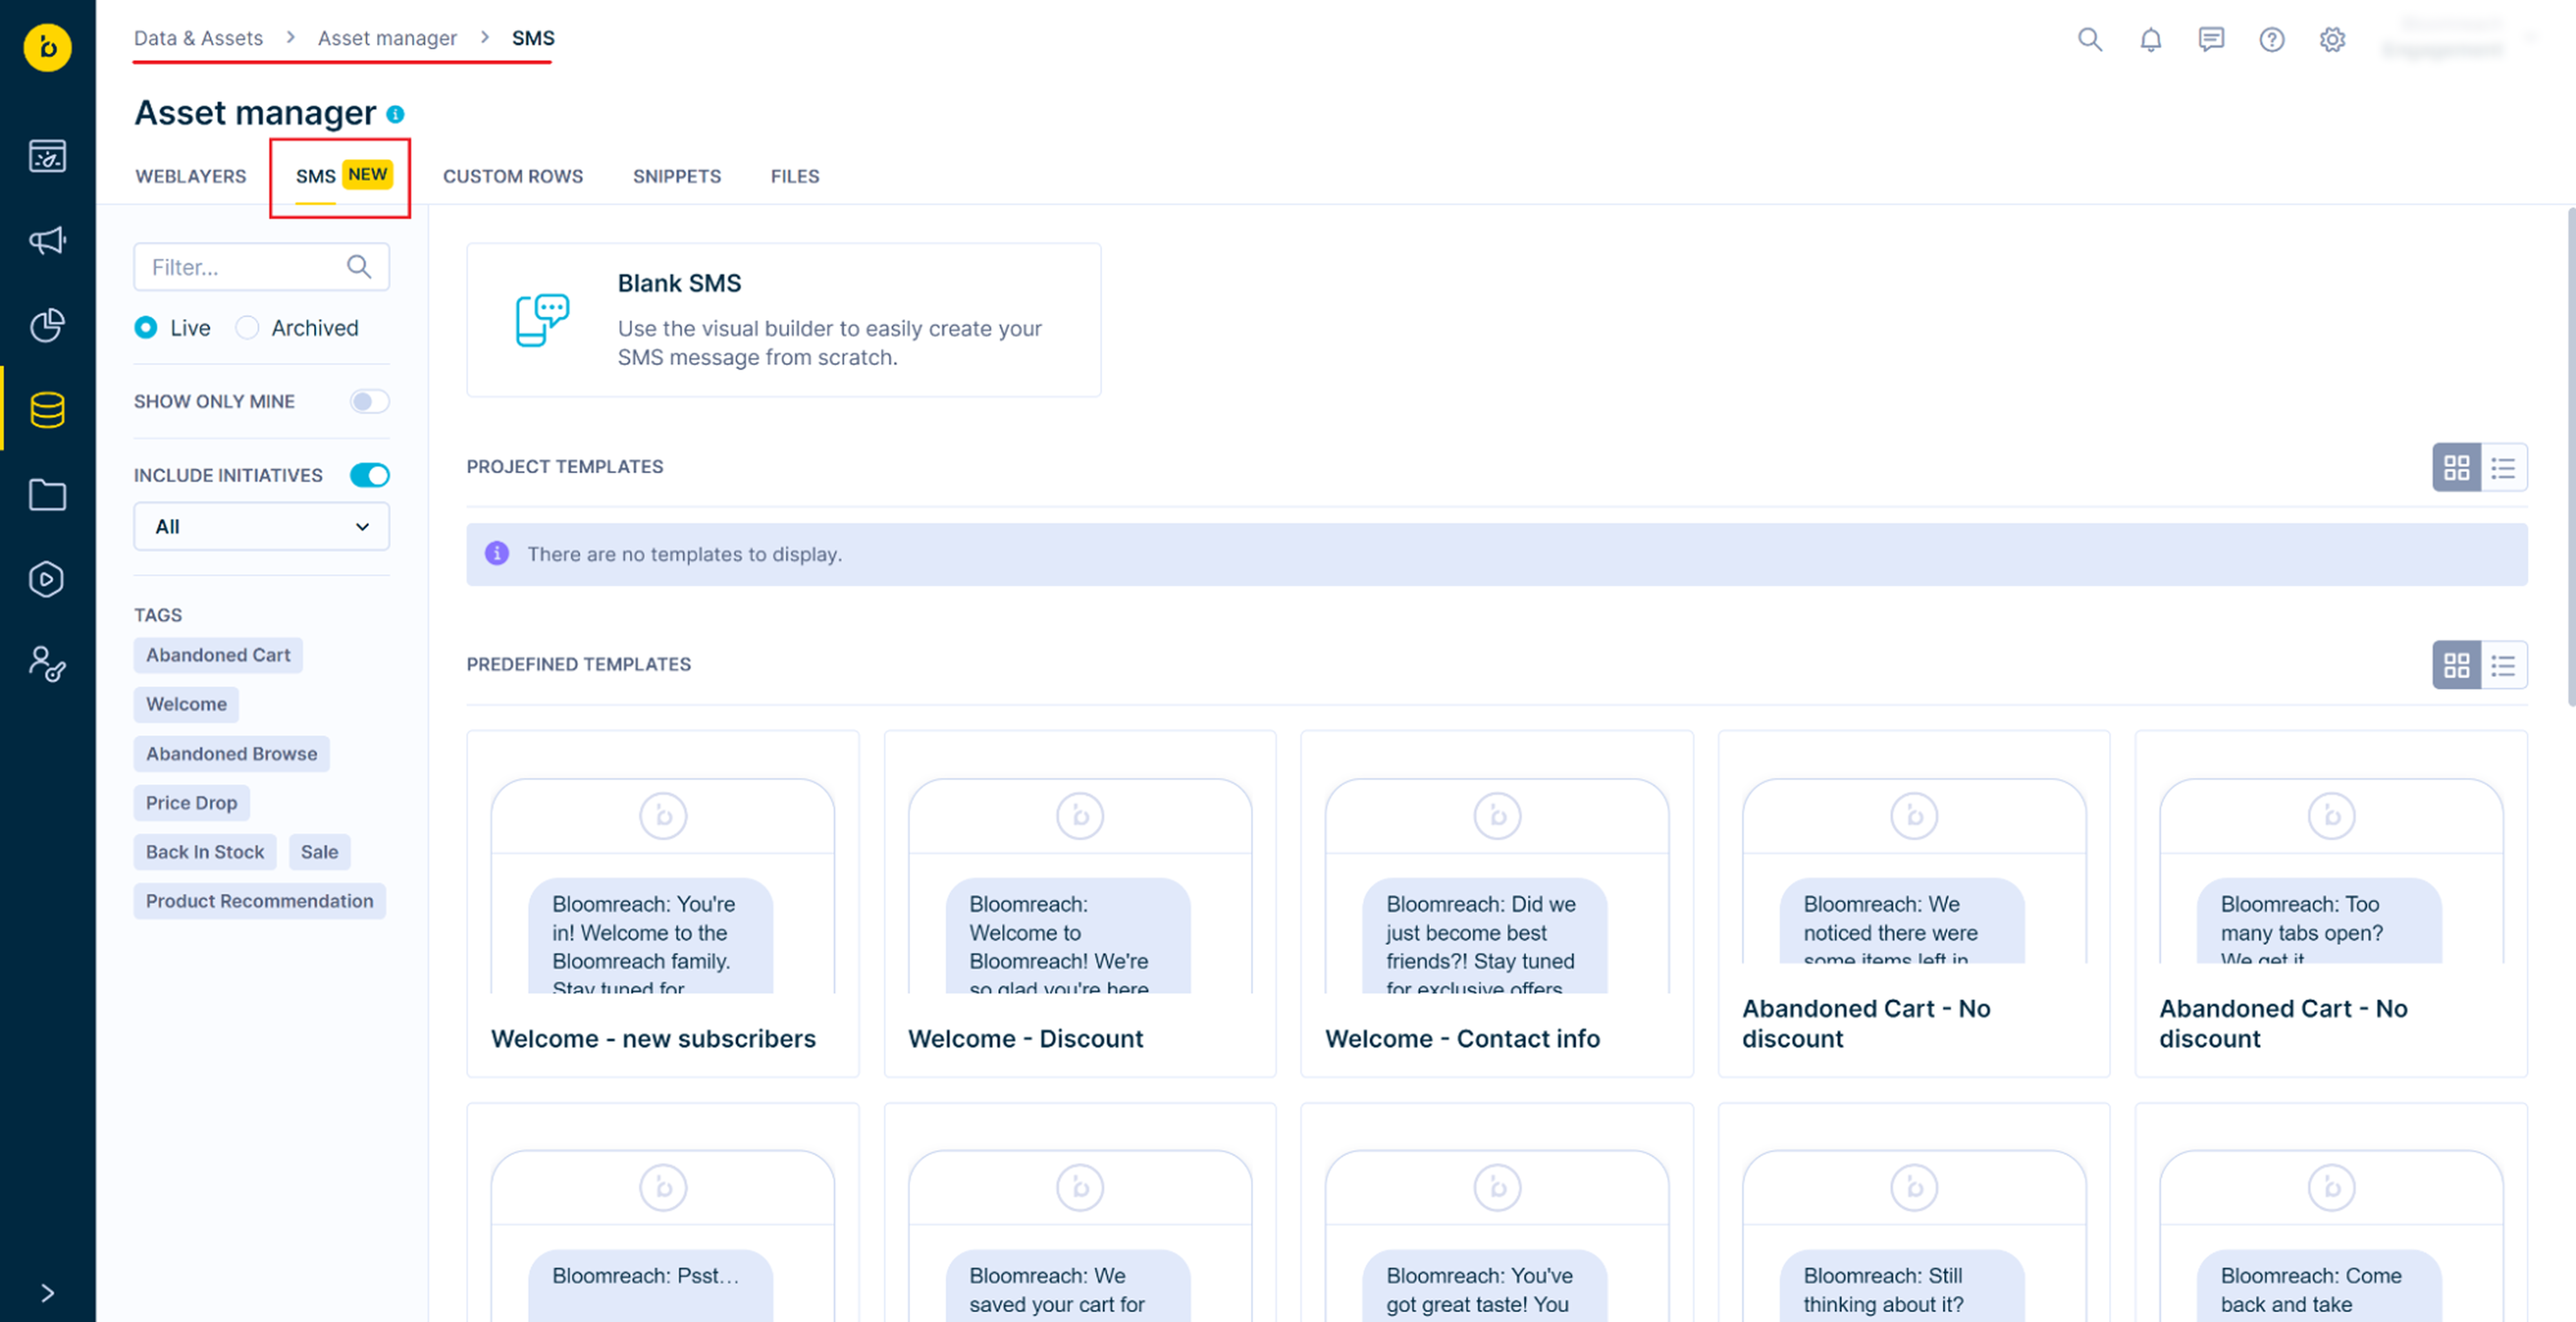The height and width of the screenshot is (1322, 2576).
Task: Filter by the Welcome tag
Action: [x=186, y=704]
